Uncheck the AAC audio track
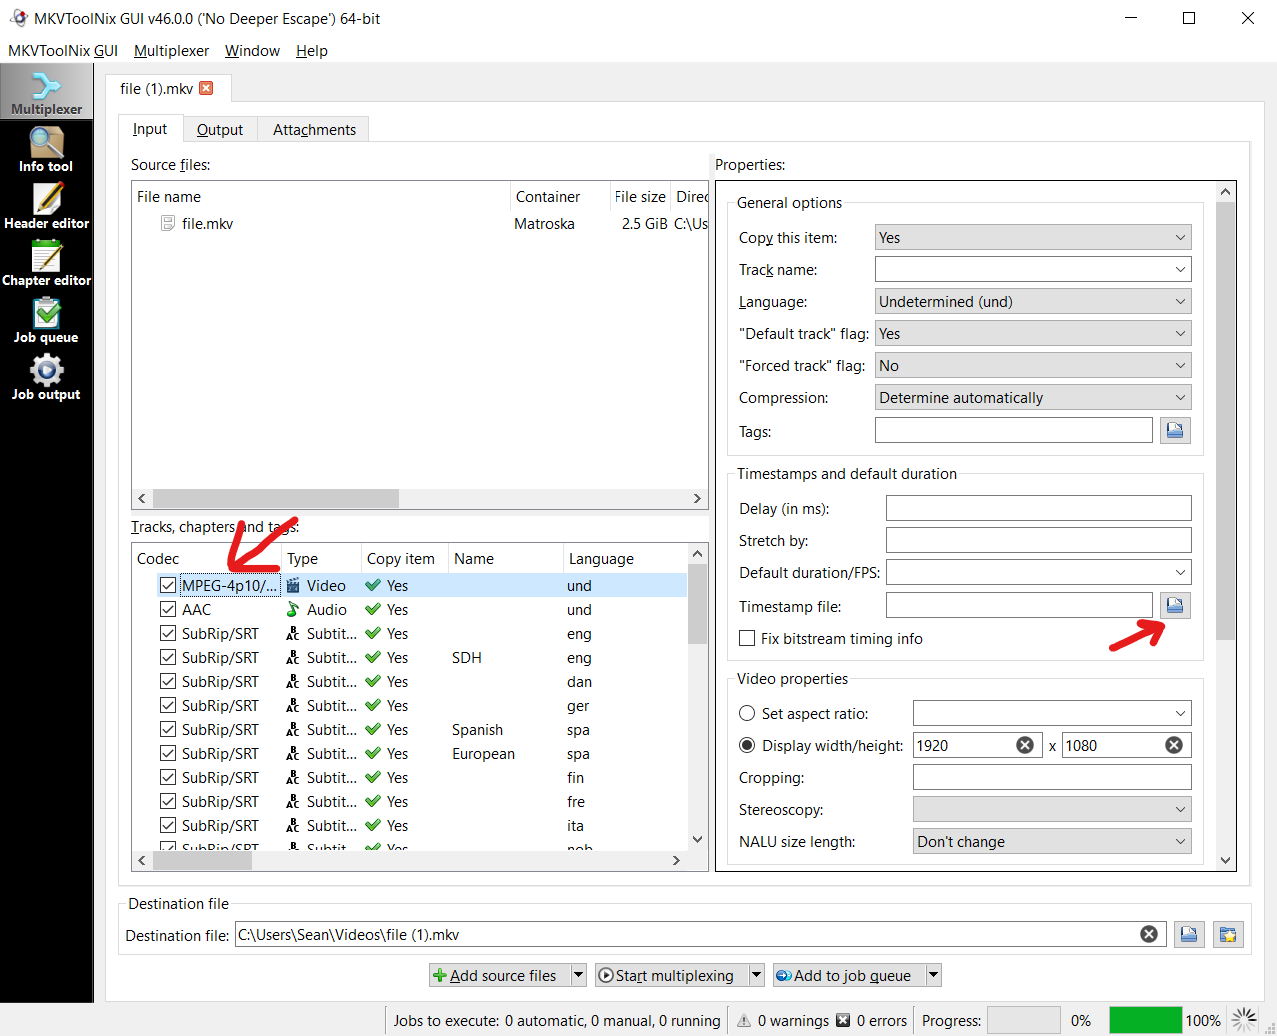Image resolution: width=1277 pixels, height=1036 pixels. pos(168,609)
